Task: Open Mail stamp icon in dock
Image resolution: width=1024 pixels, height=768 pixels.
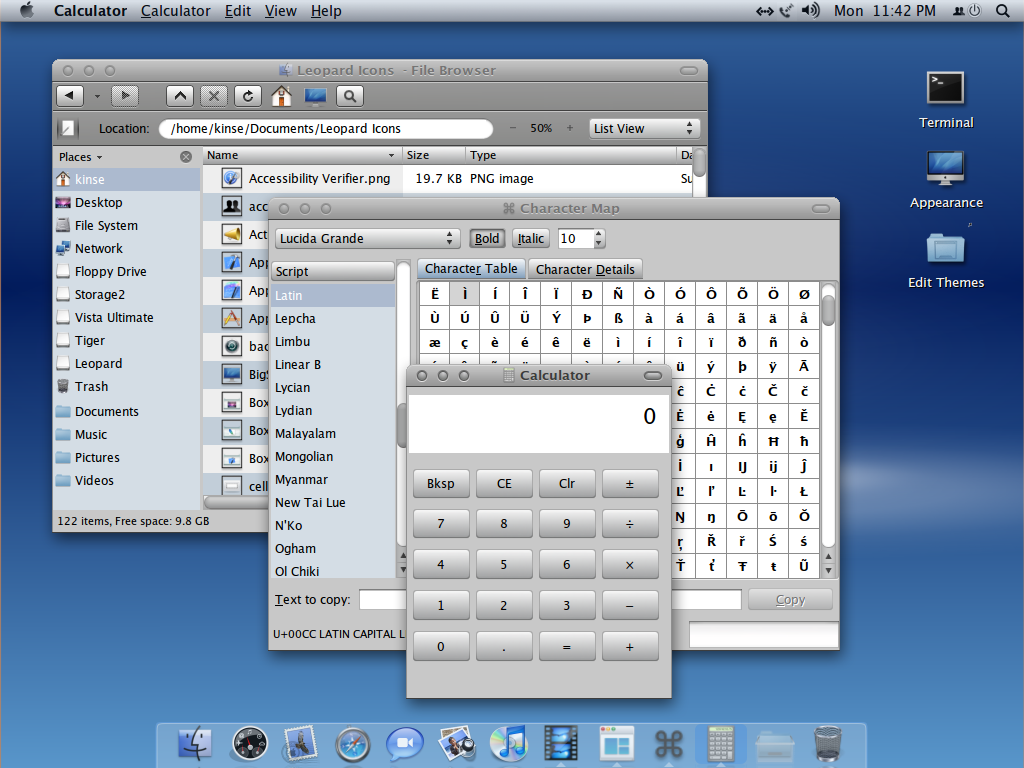Action: 300,743
